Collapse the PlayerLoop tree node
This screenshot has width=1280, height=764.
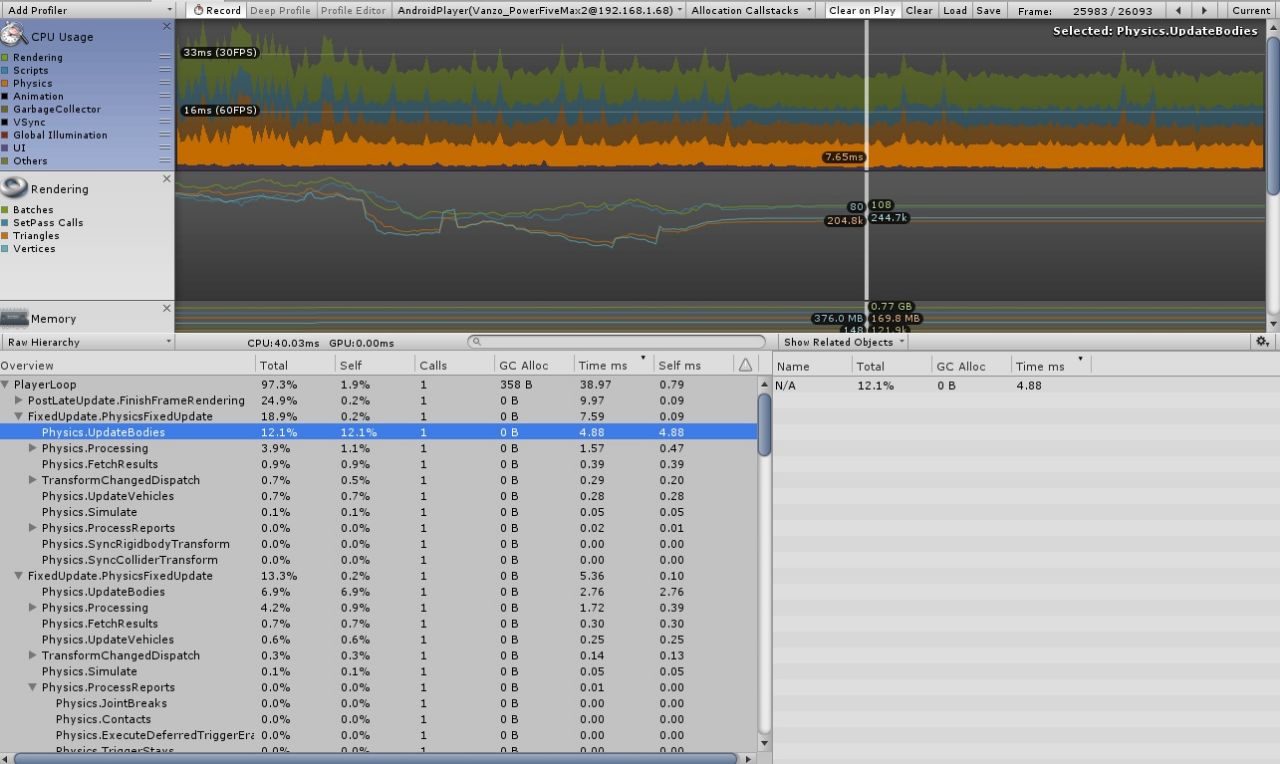point(6,385)
